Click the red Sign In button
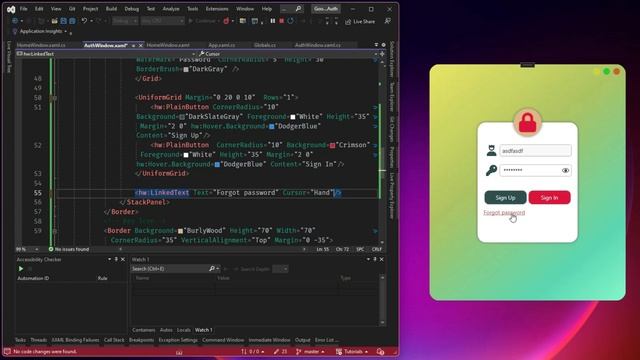640x360 pixels. 549,198
